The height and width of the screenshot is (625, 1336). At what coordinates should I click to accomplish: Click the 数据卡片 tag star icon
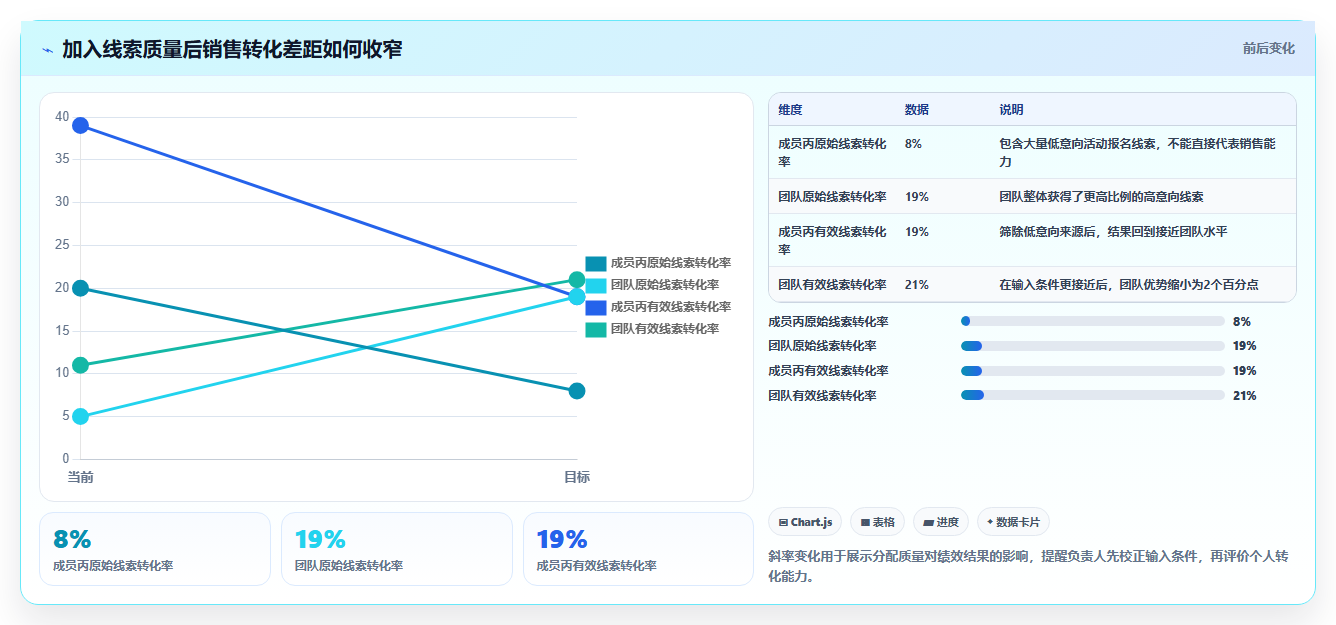coord(990,522)
